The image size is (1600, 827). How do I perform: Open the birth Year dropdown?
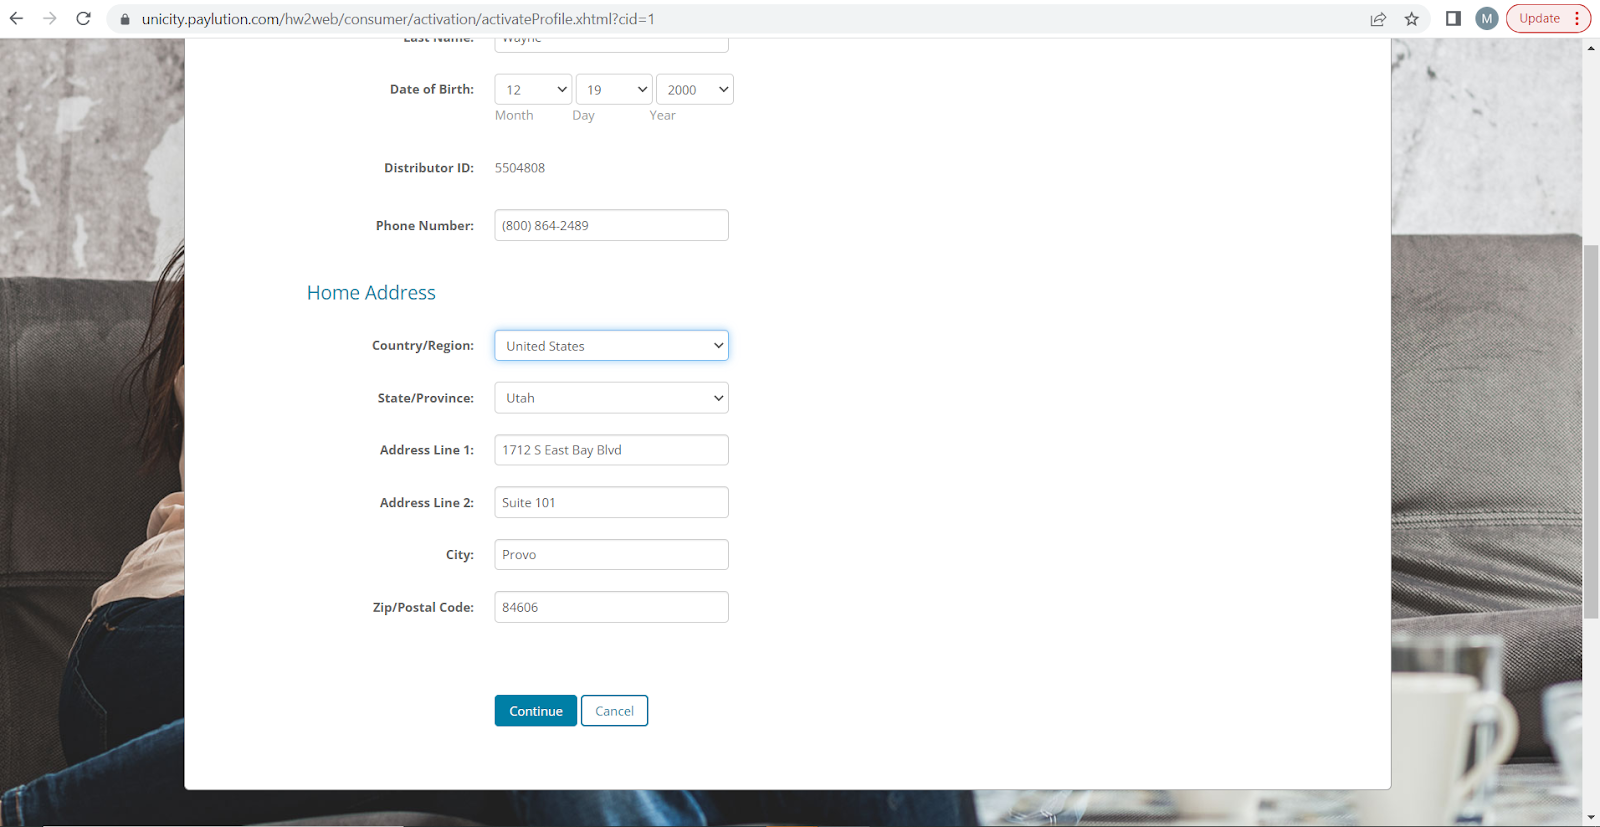695,90
